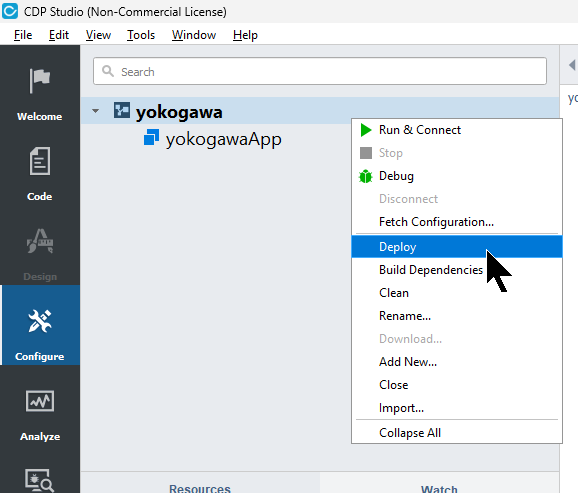Click the search magnifier icon
The image size is (578, 493).
pos(108,71)
